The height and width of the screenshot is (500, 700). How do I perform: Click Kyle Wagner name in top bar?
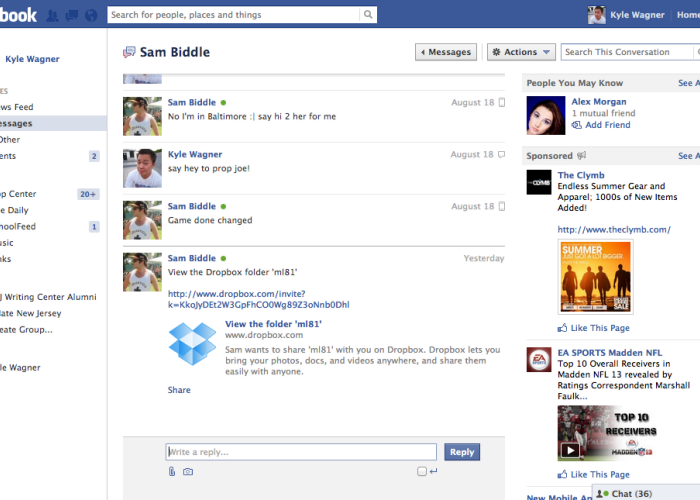pyautogui.click(x=637, y=15)
